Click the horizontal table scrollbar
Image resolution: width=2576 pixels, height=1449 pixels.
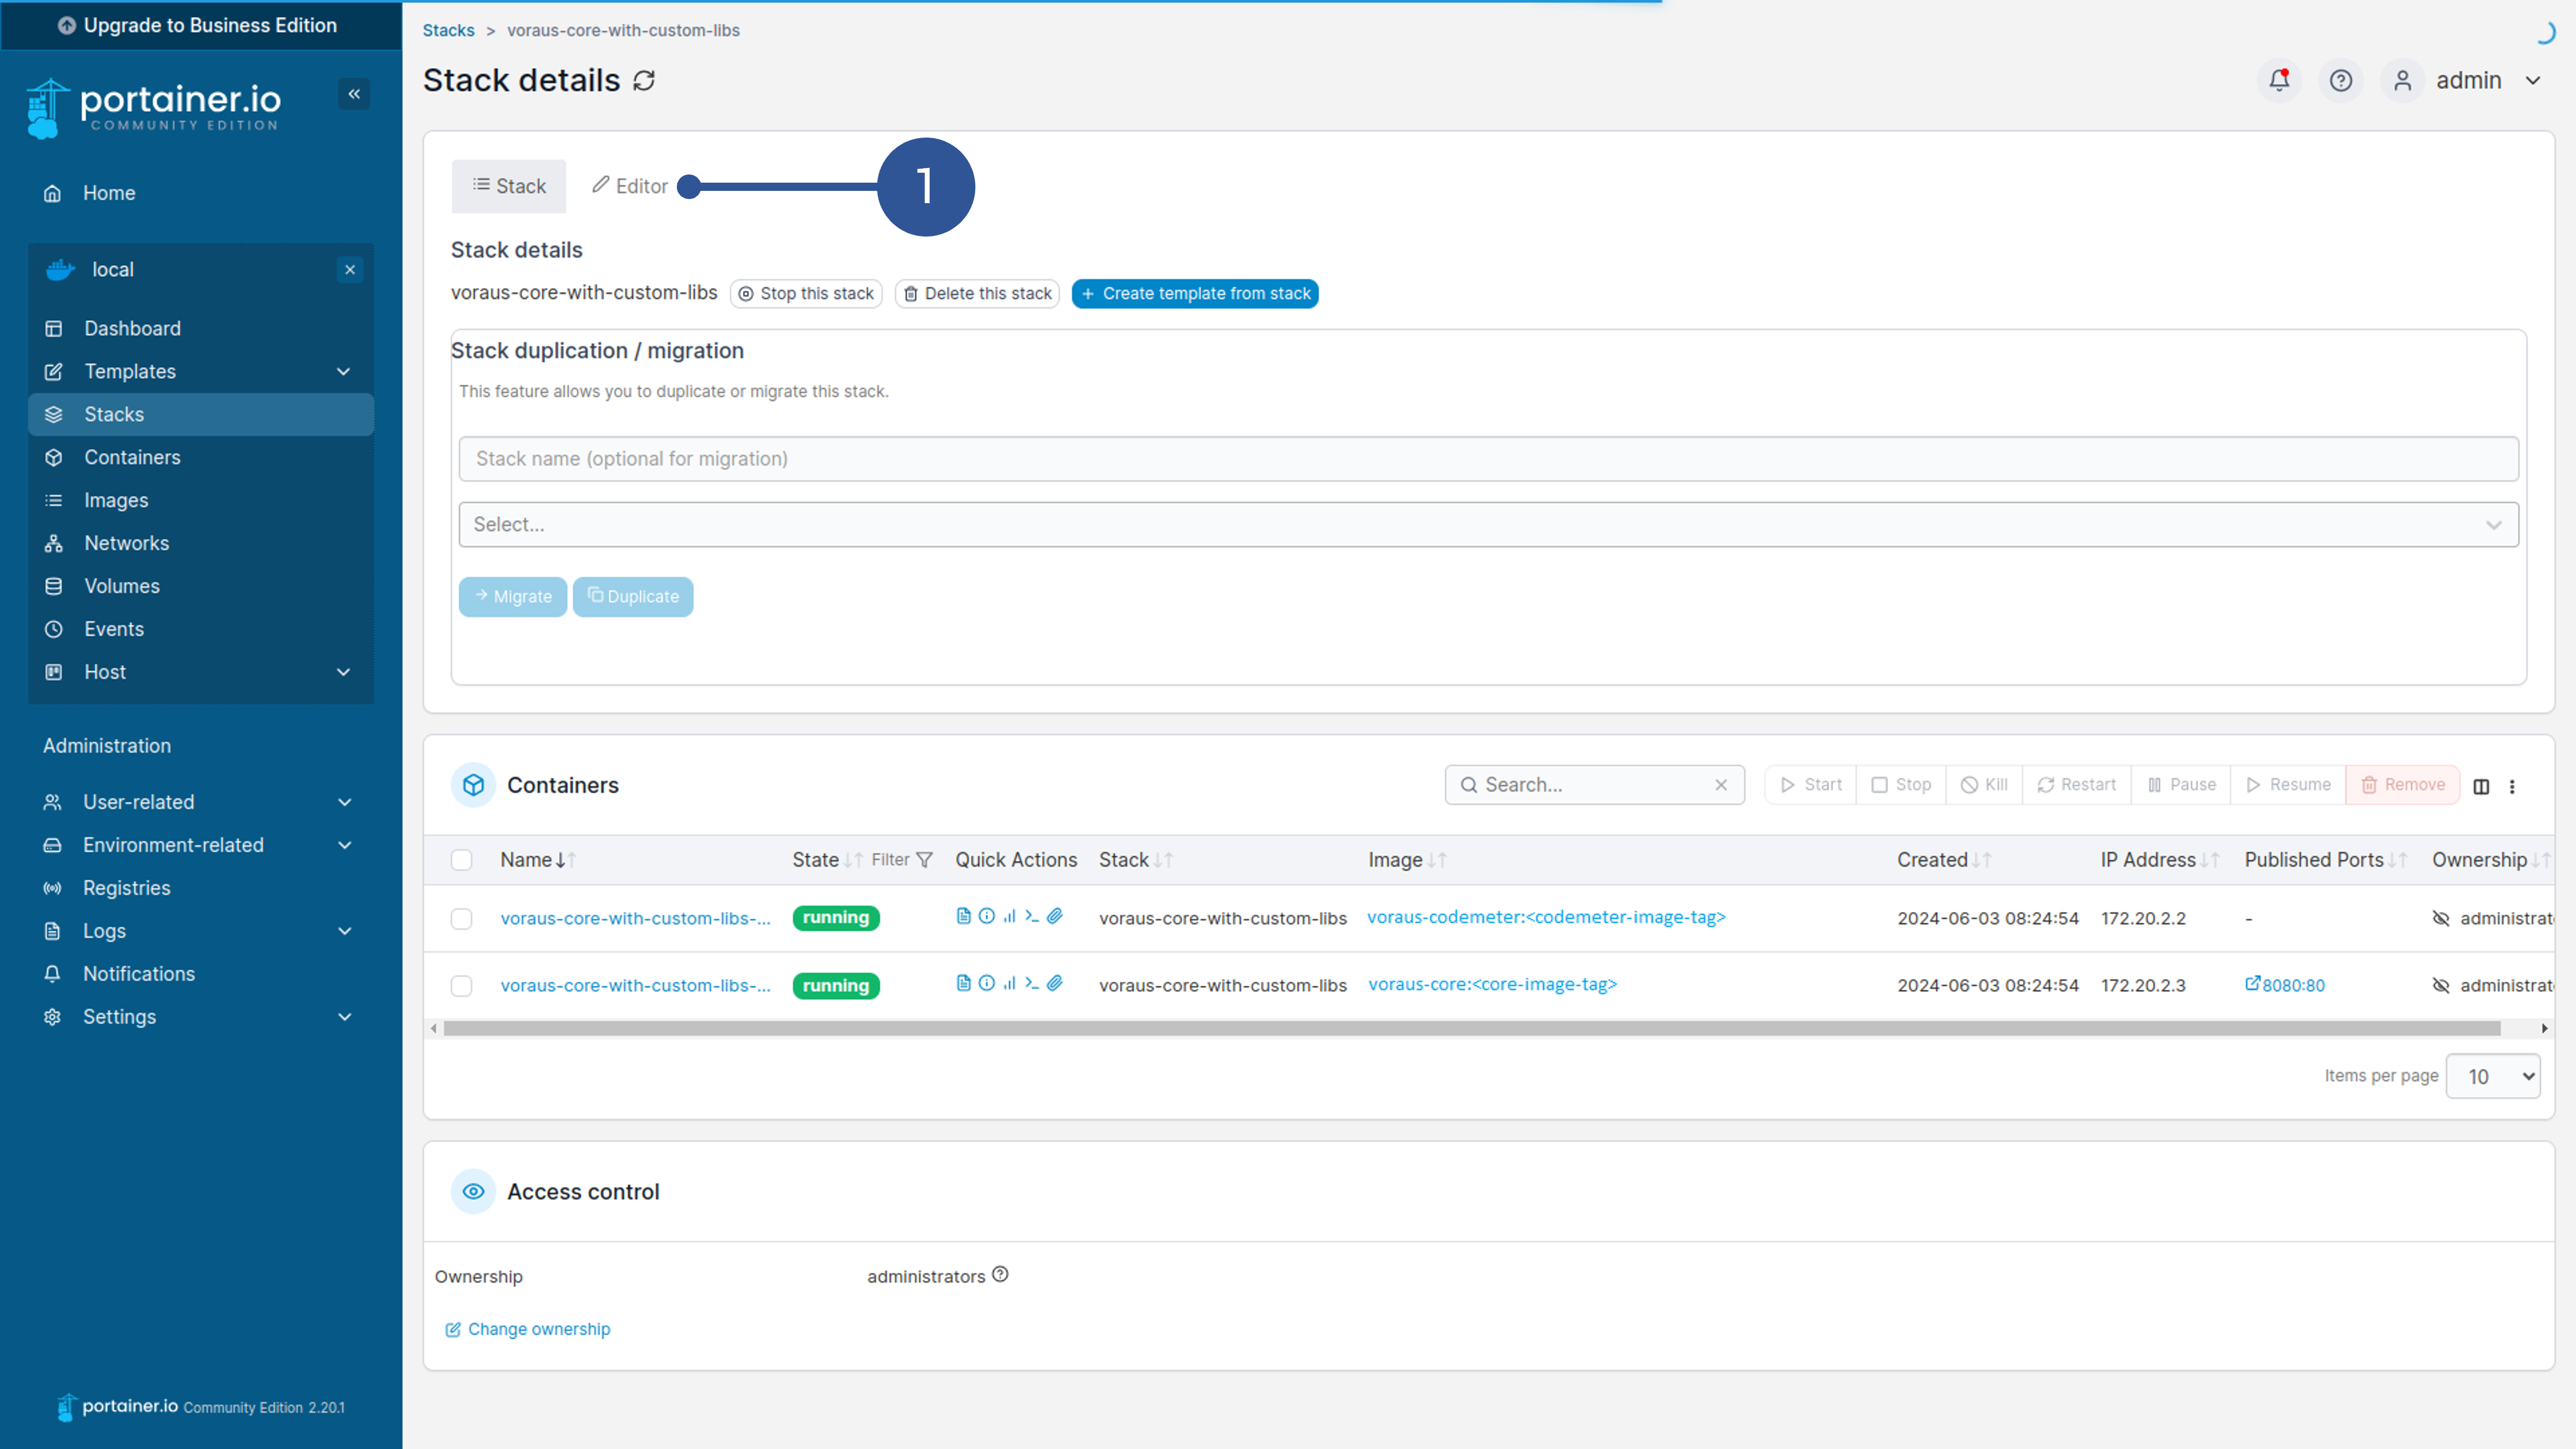(1470, 1028)
